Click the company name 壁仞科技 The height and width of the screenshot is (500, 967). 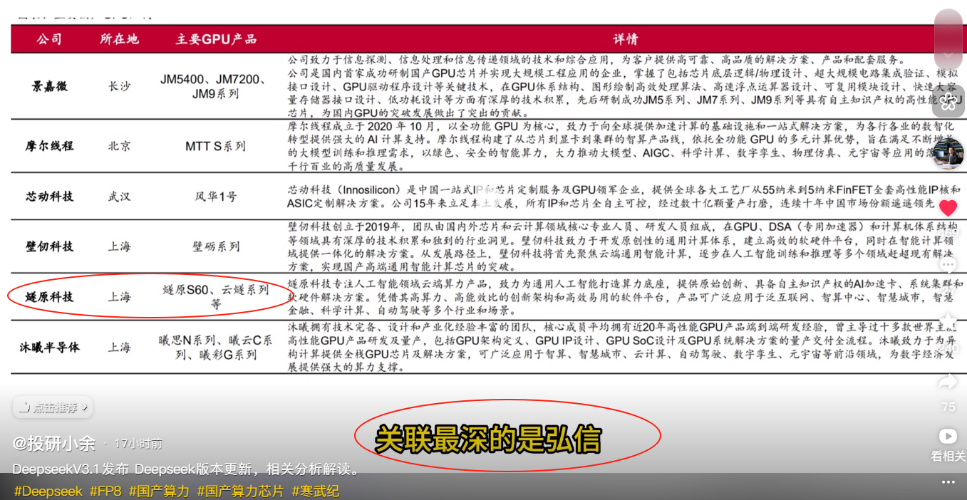(x=49, y=247)
